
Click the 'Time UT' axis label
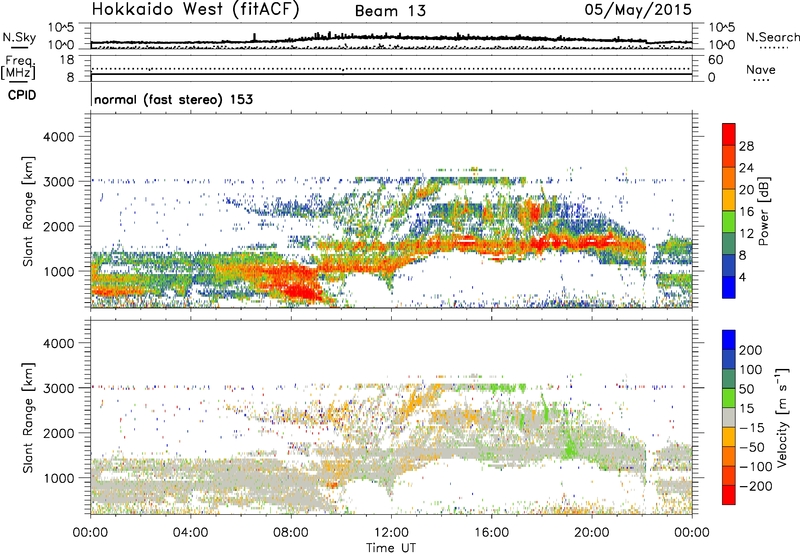click(x=391, y=547)
